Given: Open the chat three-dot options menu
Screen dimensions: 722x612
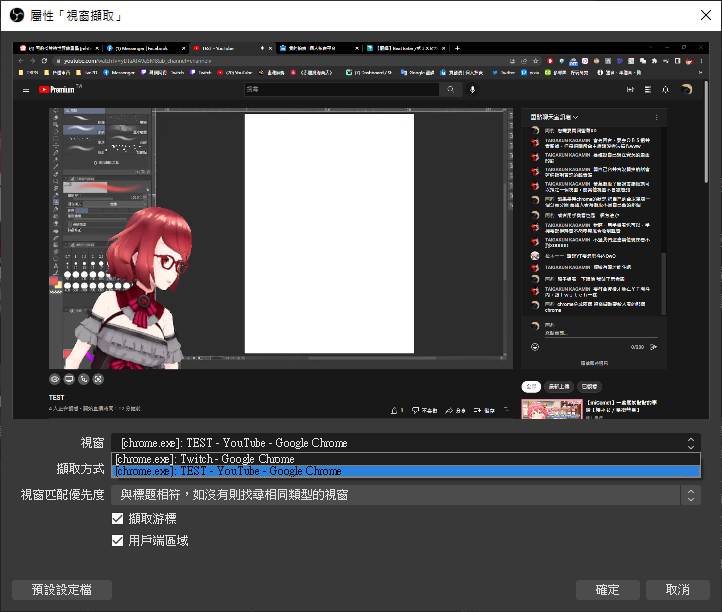Looking at the screenshot, I should click(x=657, y=117).
